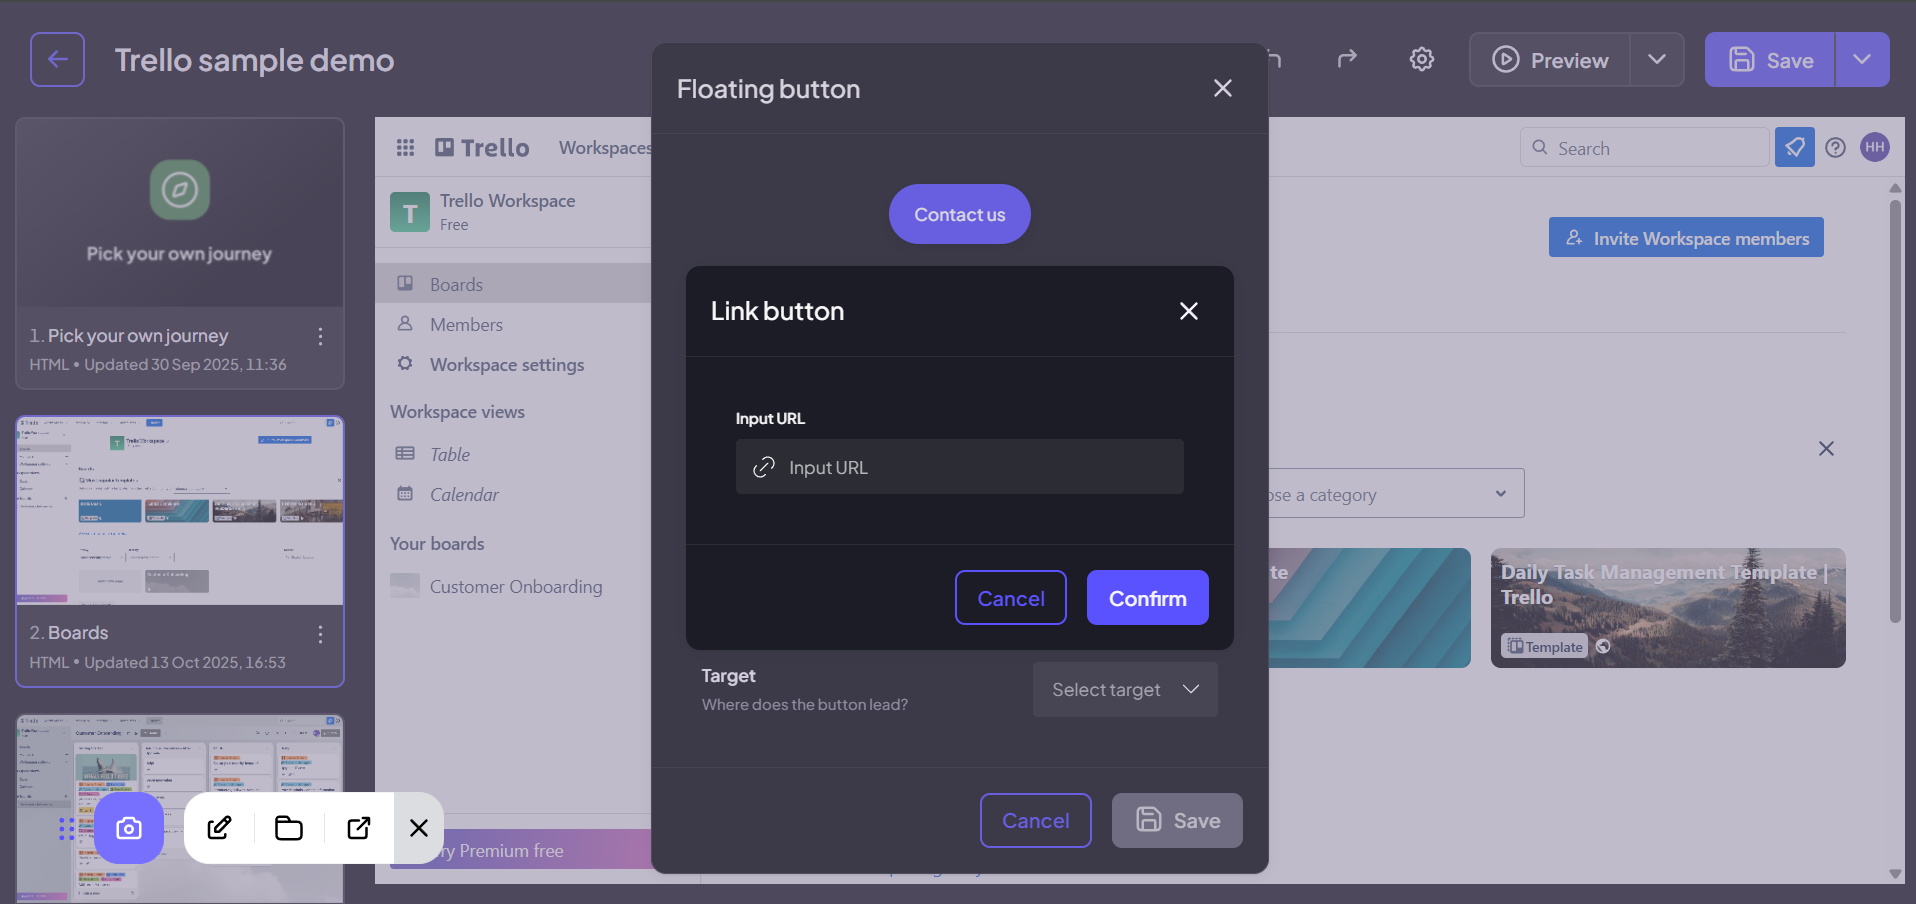Open the settings gear in top toolbar

1422,59
